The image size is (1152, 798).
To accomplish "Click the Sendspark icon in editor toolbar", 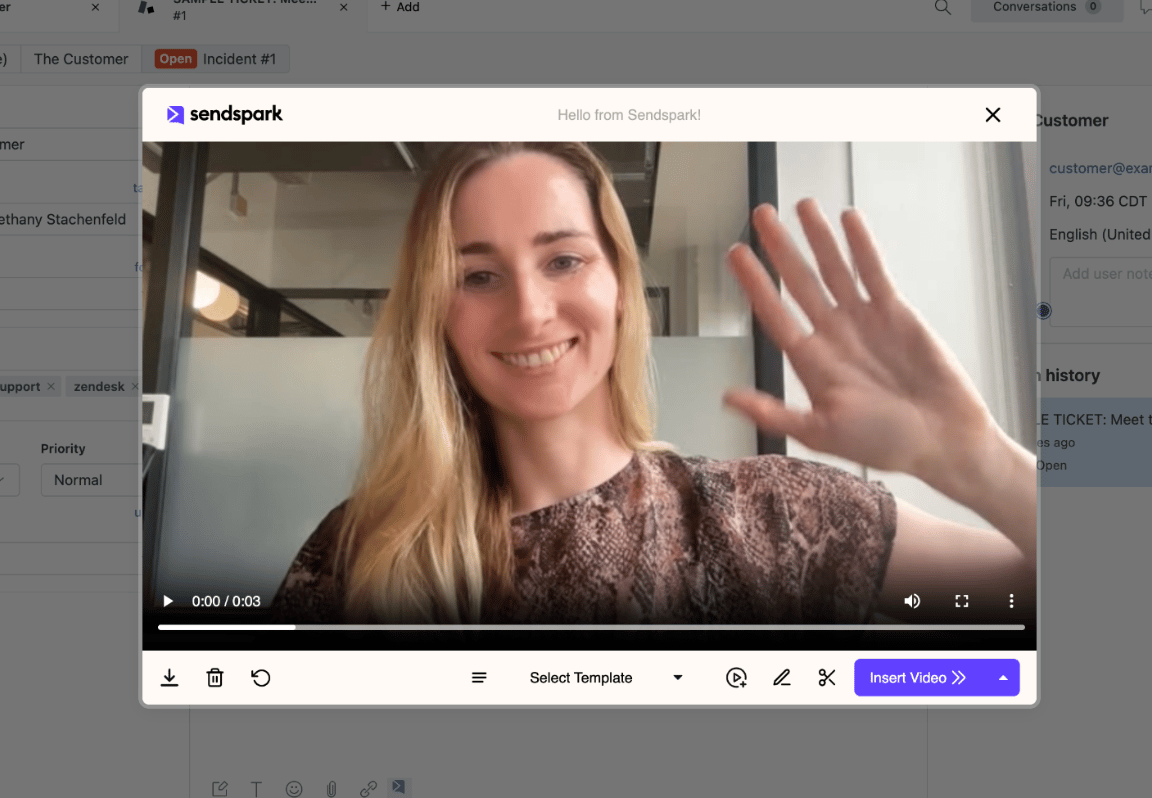I will pos(398,786).
